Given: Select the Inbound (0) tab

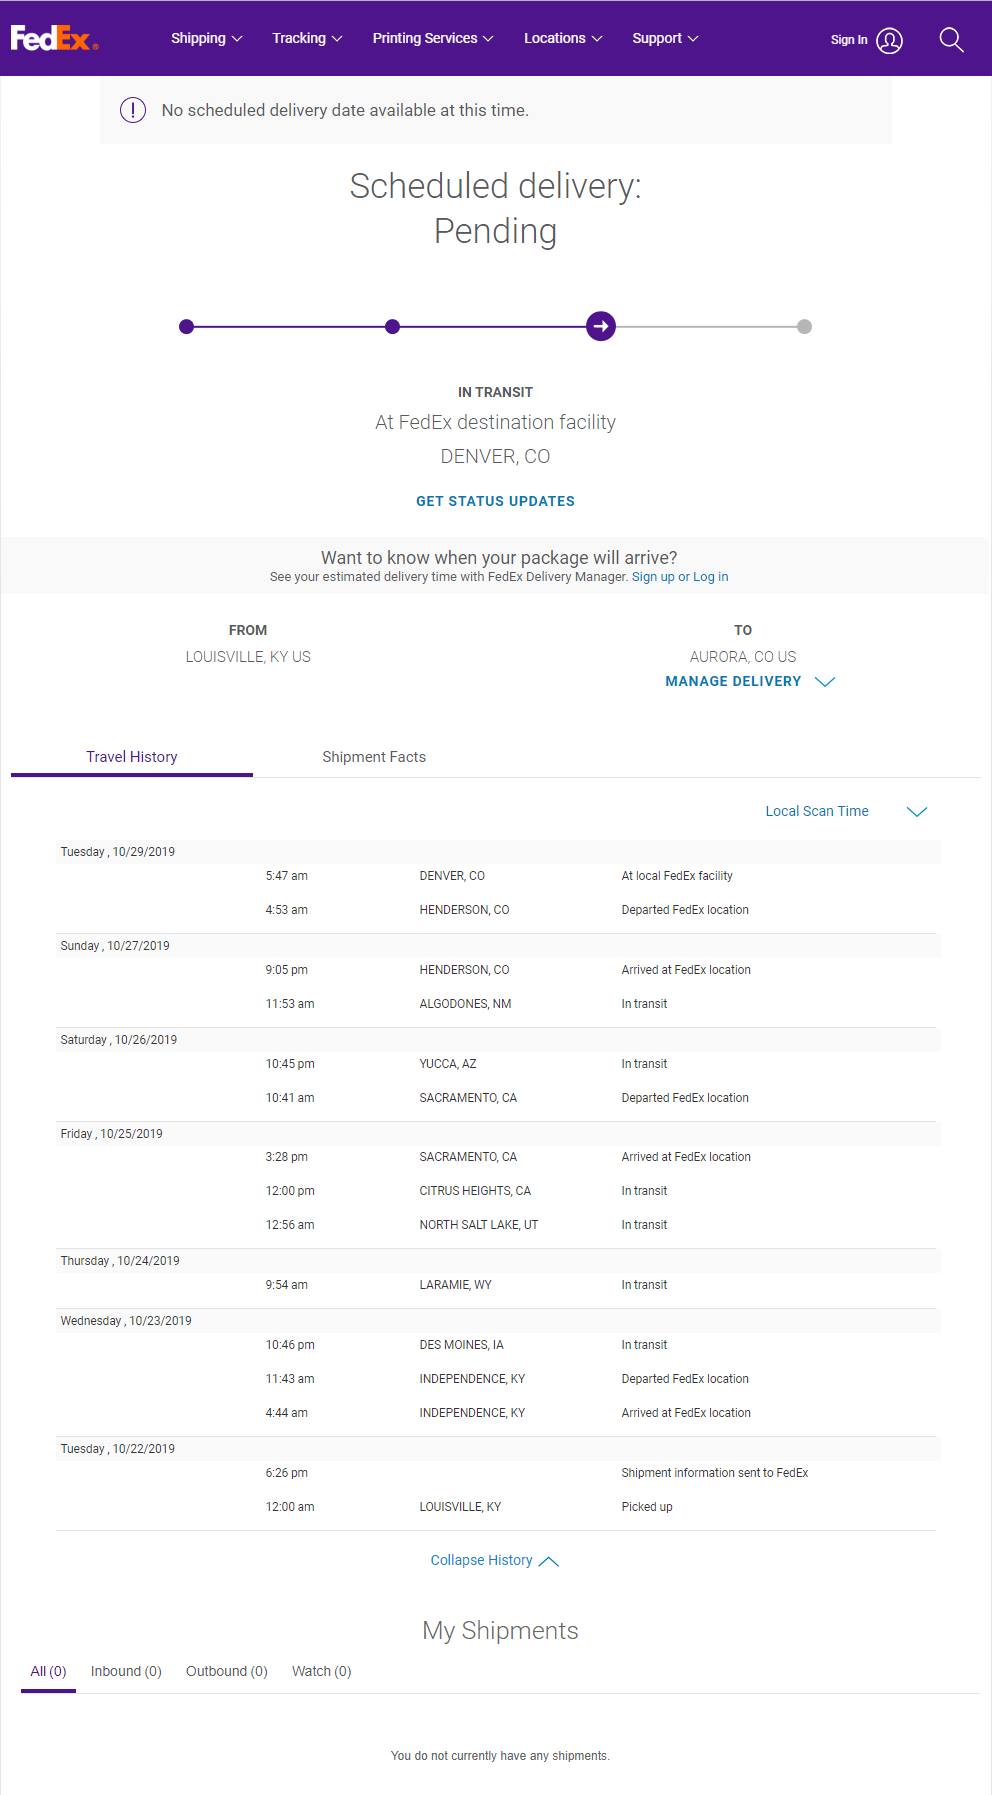Looking at the screenshot, I should [x=126, y=1671].
